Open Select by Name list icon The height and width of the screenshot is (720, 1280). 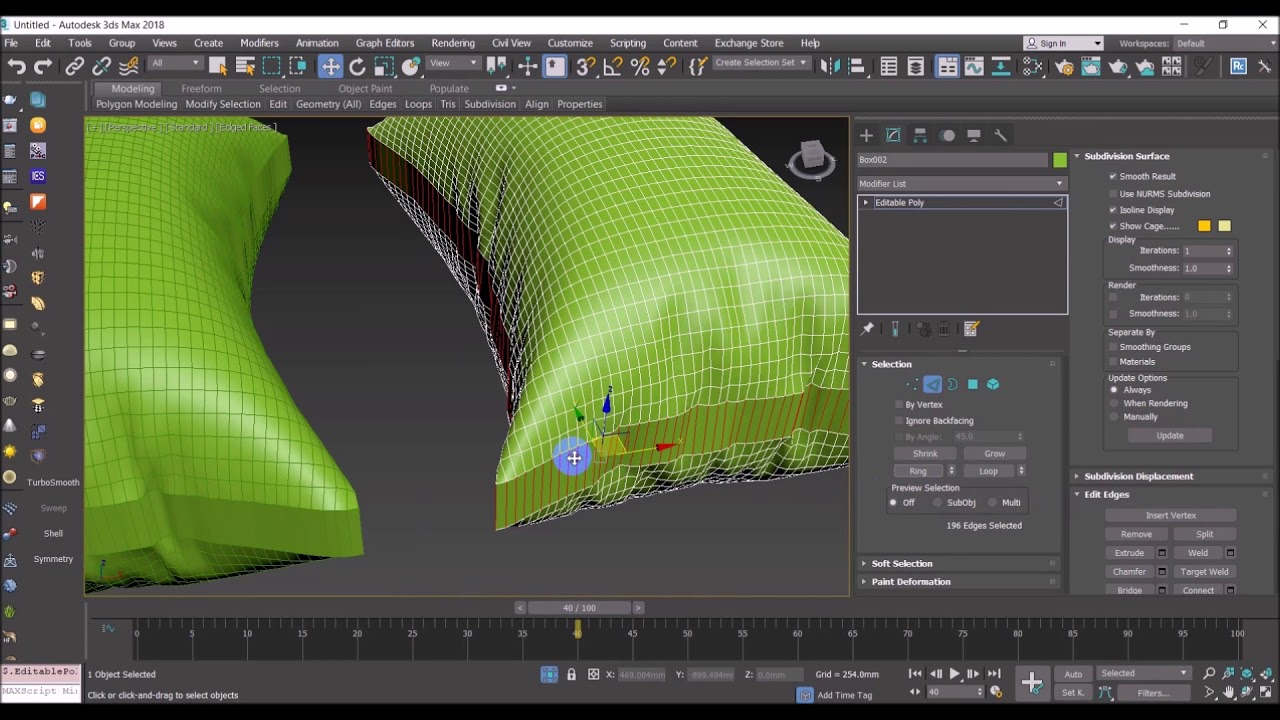coord(244,67)
